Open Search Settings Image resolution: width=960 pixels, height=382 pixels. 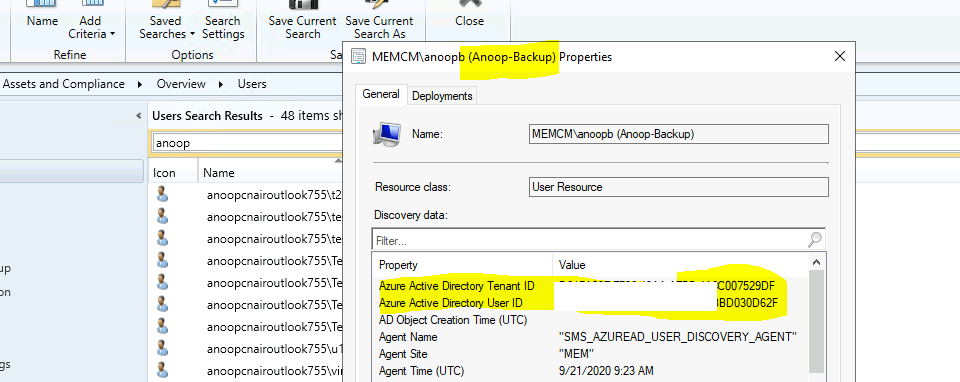point(223,20)
